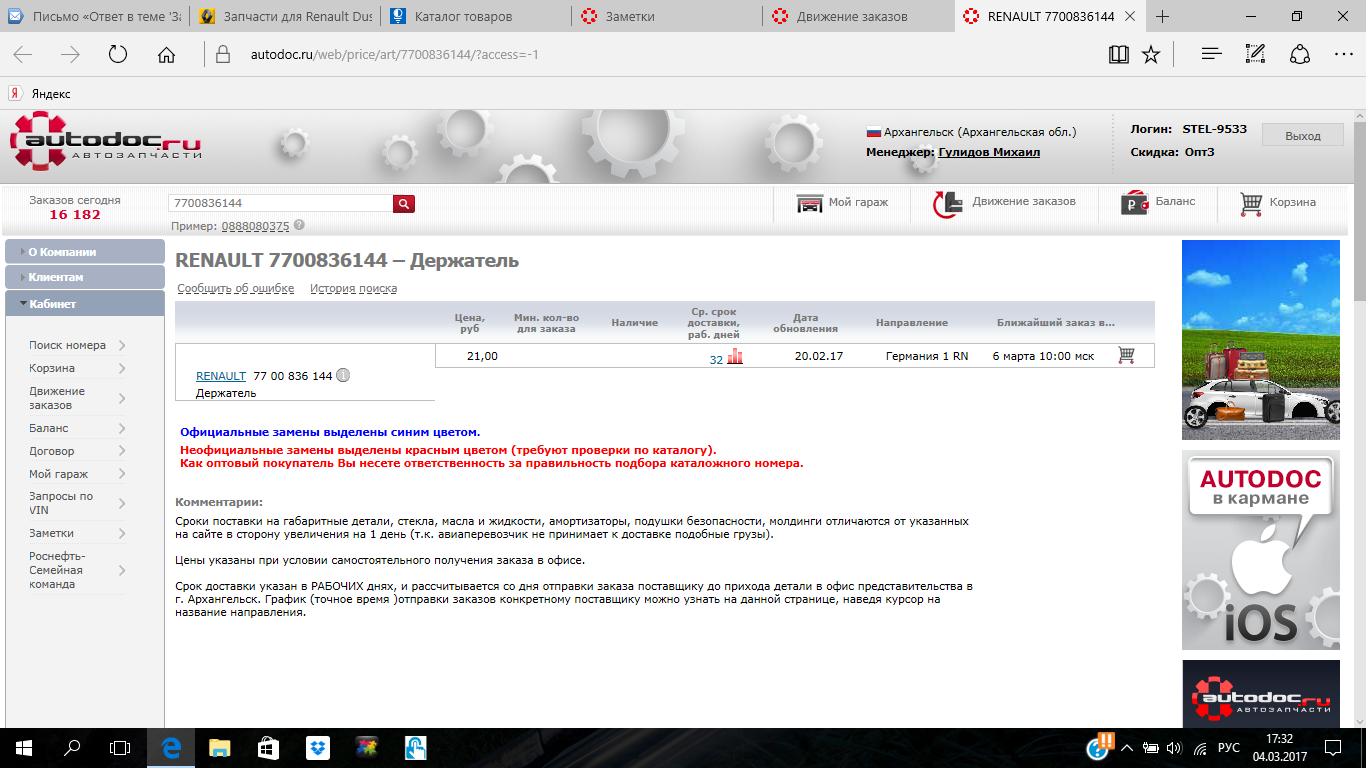Click the 32 days delivery value
1366x768 pixels.
(x=716, y=360)
